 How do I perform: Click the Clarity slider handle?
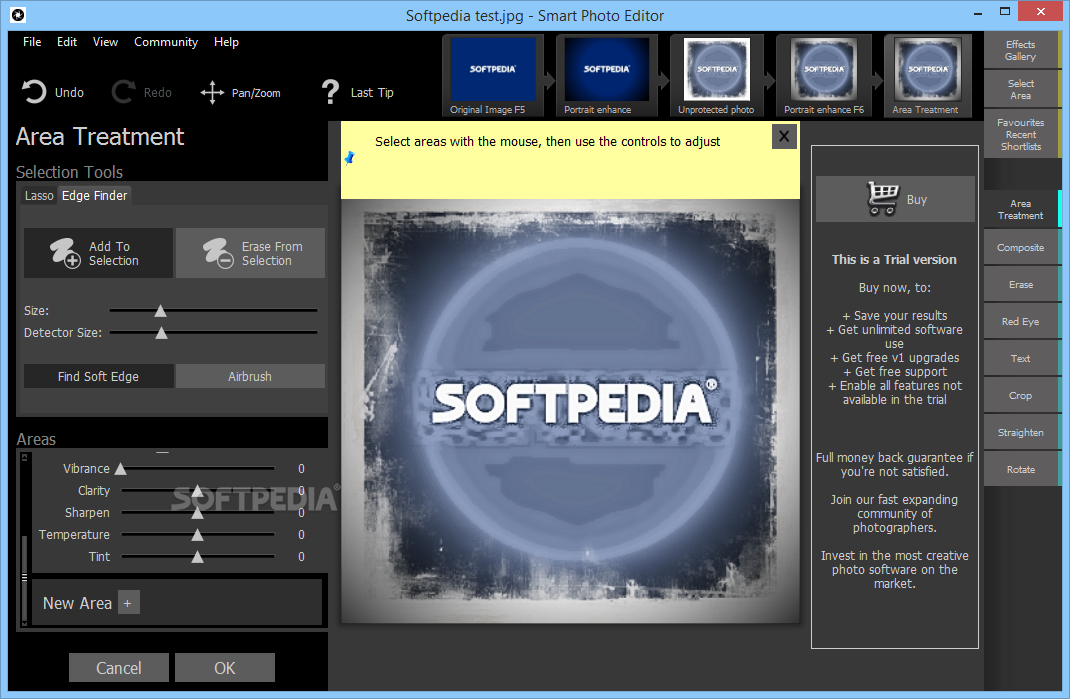pos(197,491)
